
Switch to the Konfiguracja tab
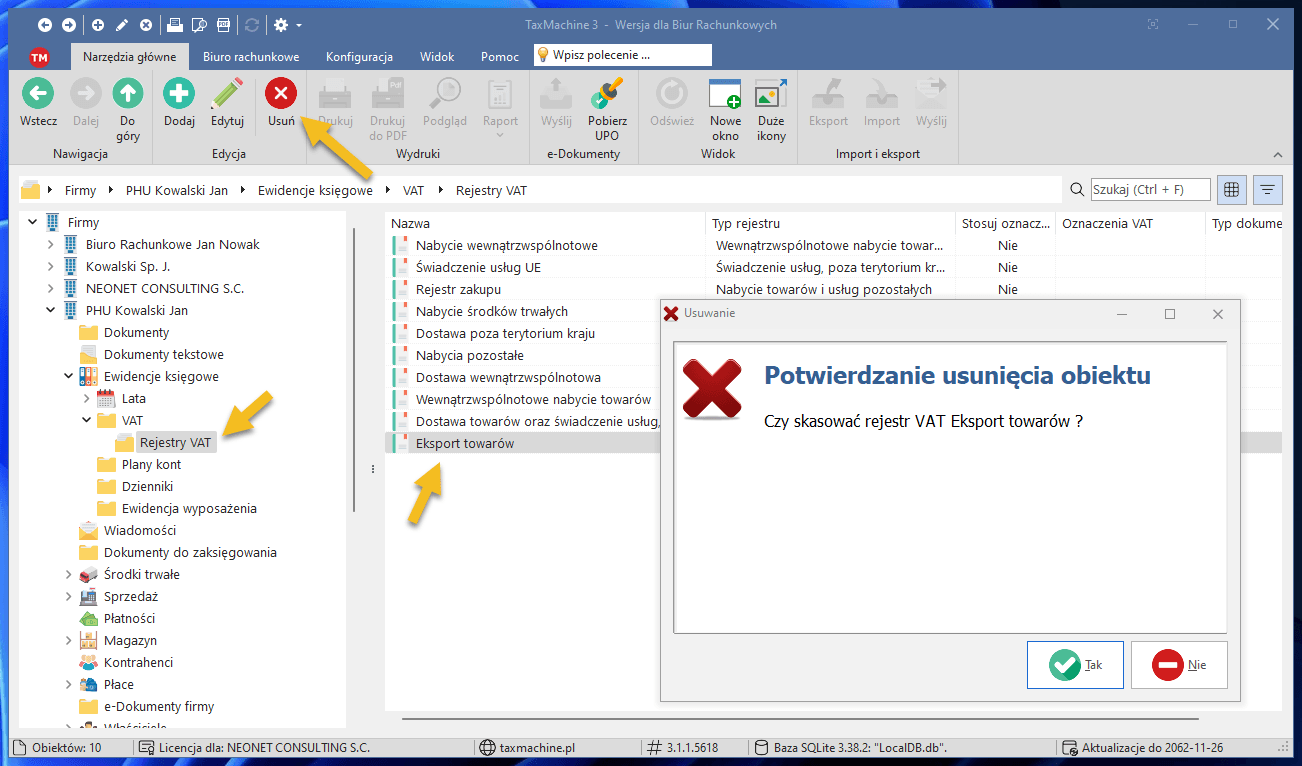tap(359, 57)
